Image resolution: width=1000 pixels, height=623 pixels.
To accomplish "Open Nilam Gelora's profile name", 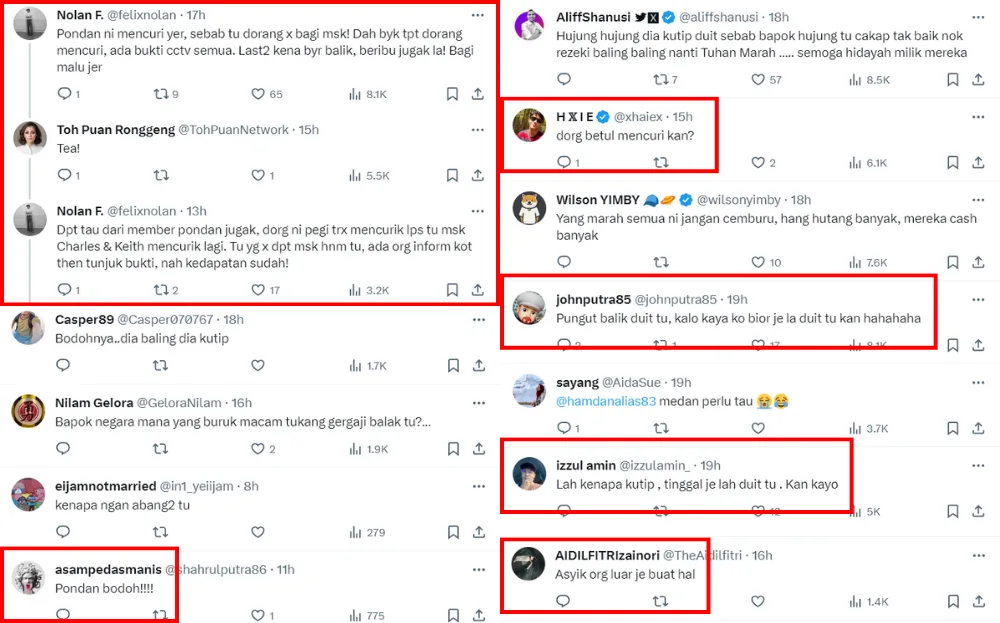I will point(94,402).
